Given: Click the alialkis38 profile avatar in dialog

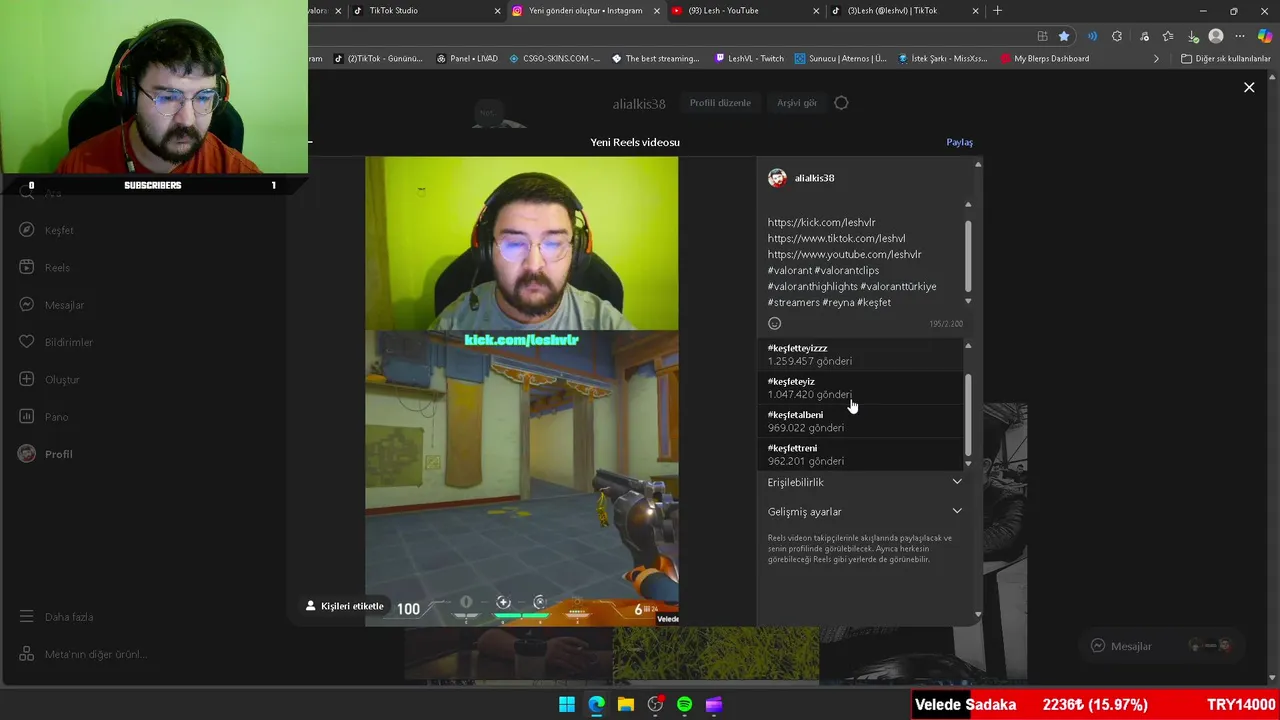Looking at the screenshot, I should (x=777, y=178).
